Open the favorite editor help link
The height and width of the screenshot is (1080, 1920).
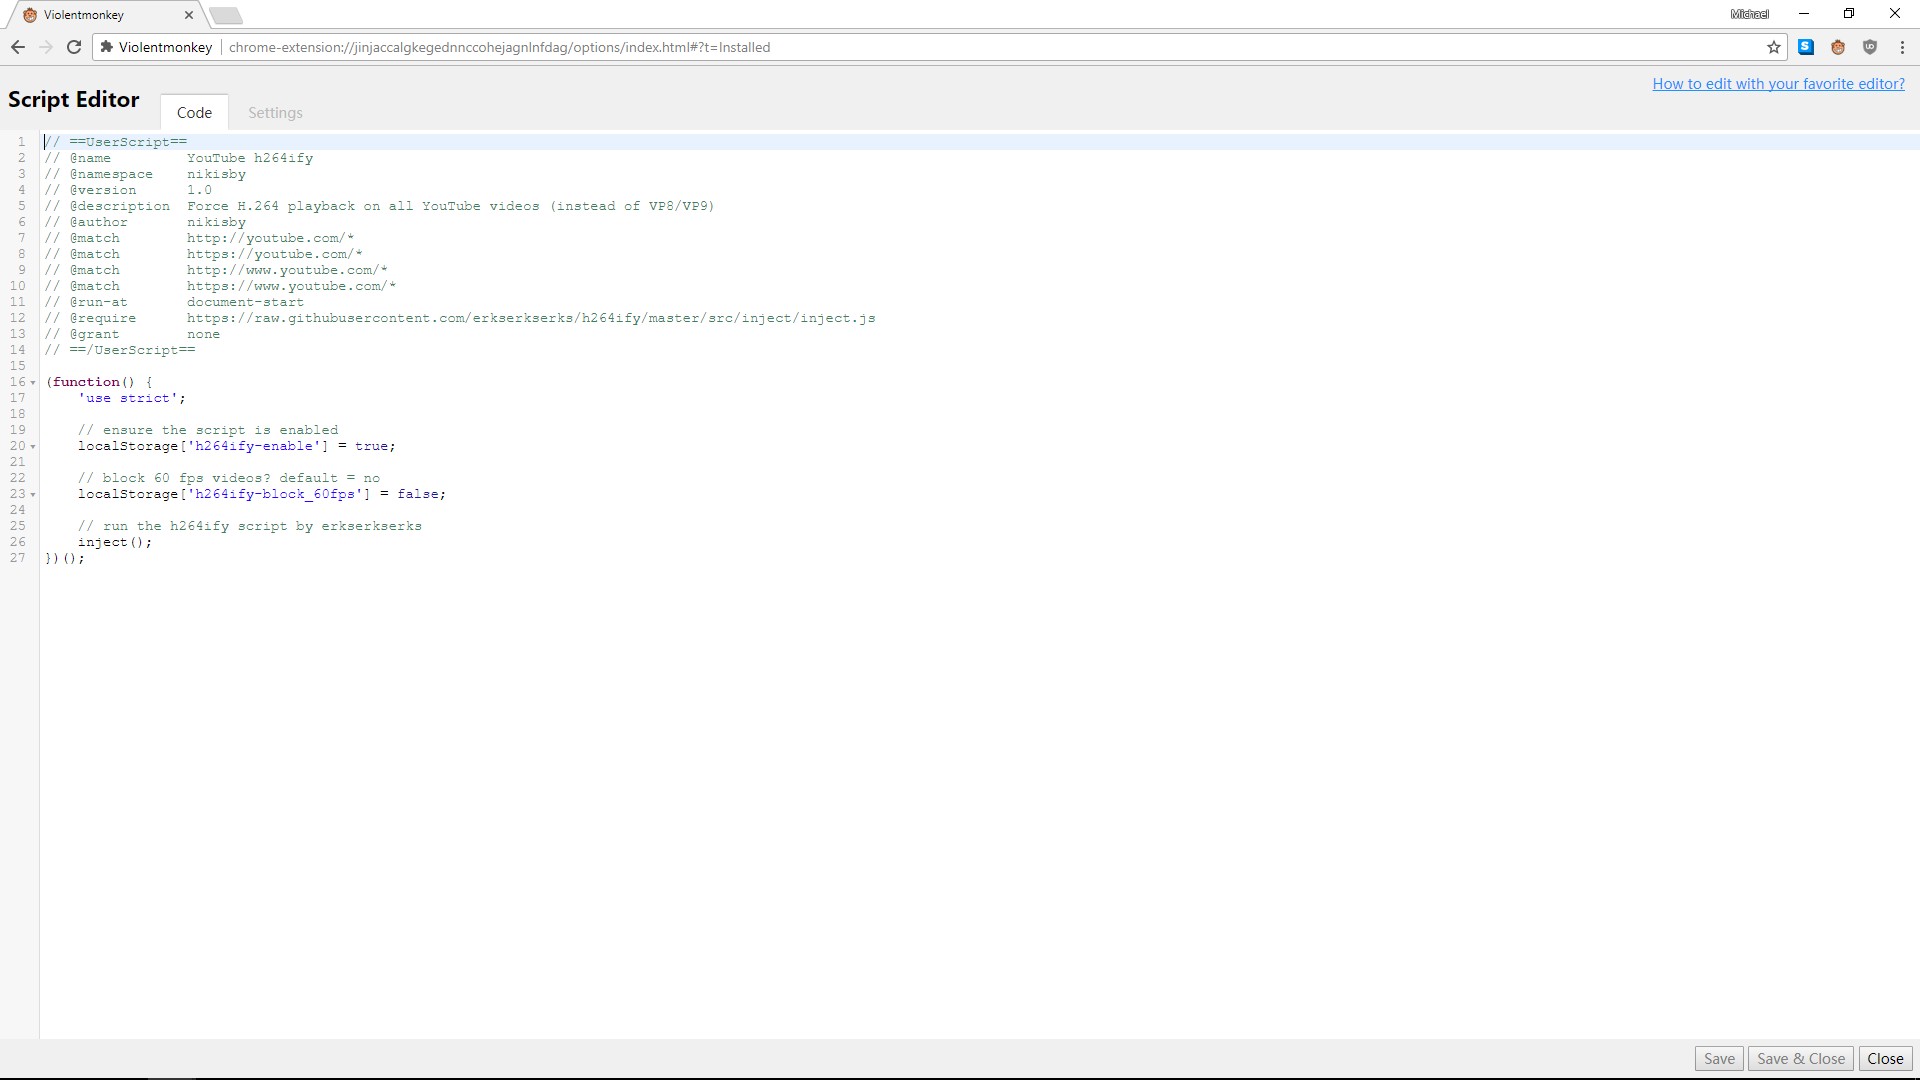click(x=1779, y=83)
